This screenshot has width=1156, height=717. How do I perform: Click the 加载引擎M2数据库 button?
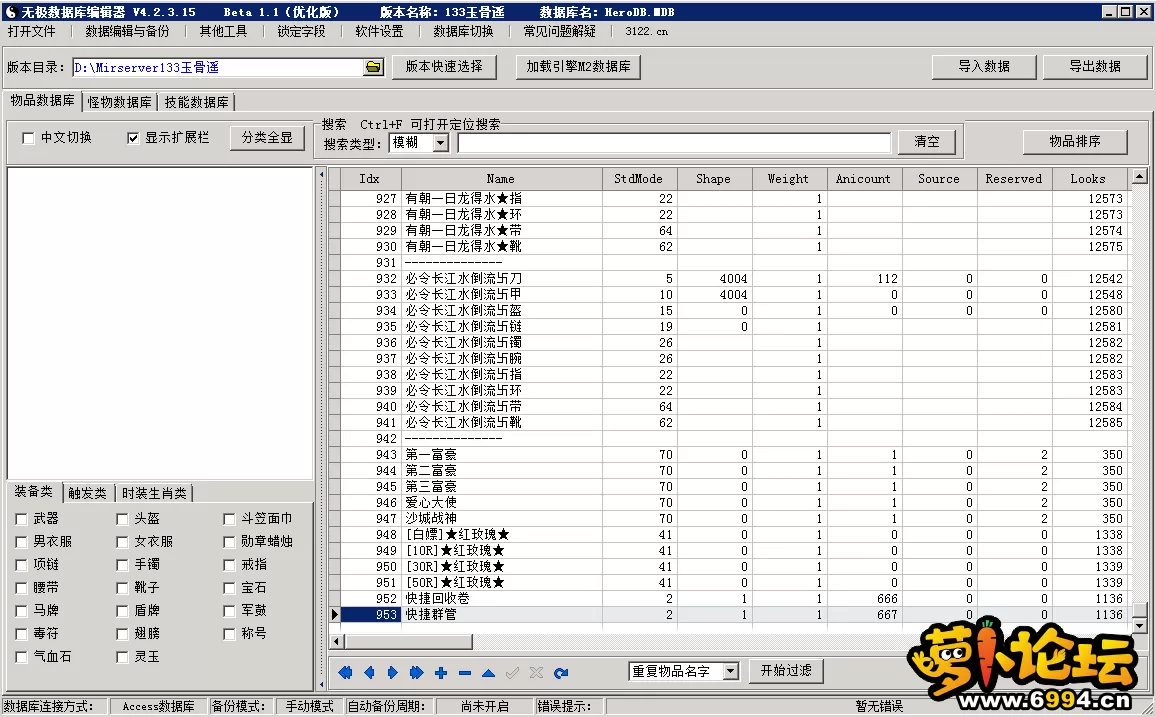coord(578,66)
